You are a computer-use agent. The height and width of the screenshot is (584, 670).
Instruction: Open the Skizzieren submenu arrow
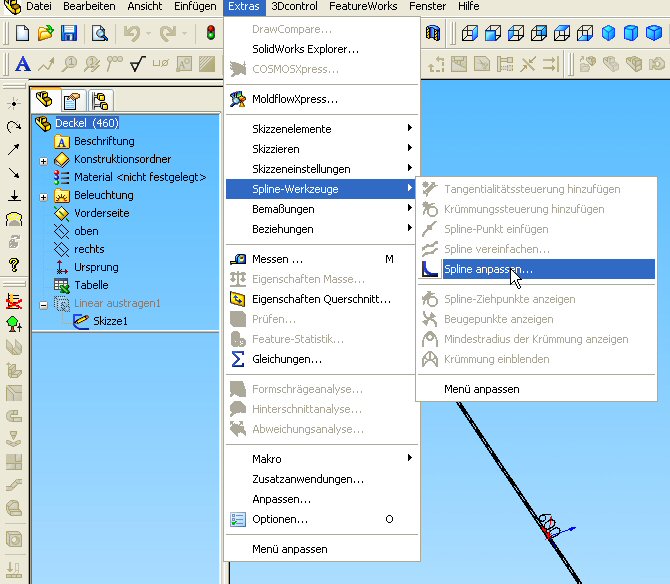click(x=410, y=148)
